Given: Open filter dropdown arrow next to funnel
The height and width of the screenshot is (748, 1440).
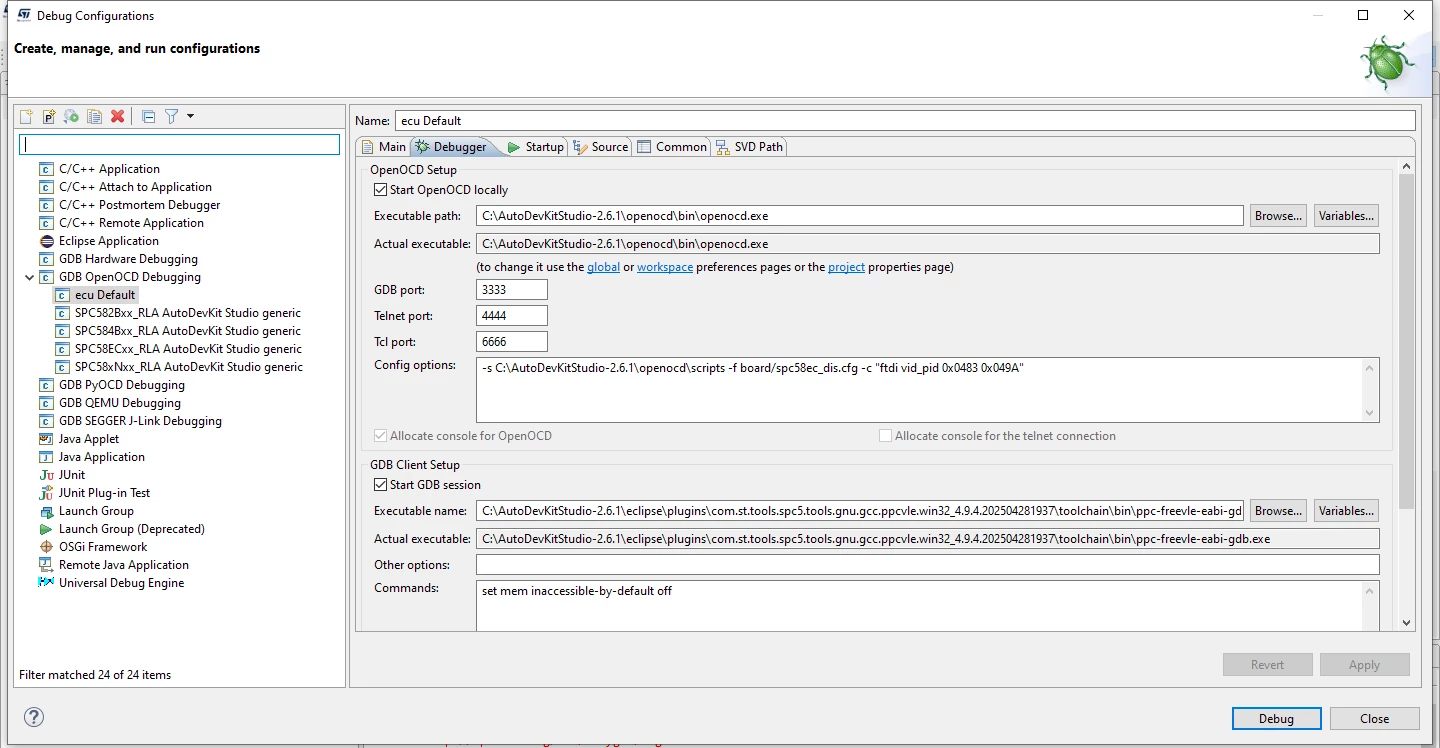Looking at the screenshot, I should point(190,116).
